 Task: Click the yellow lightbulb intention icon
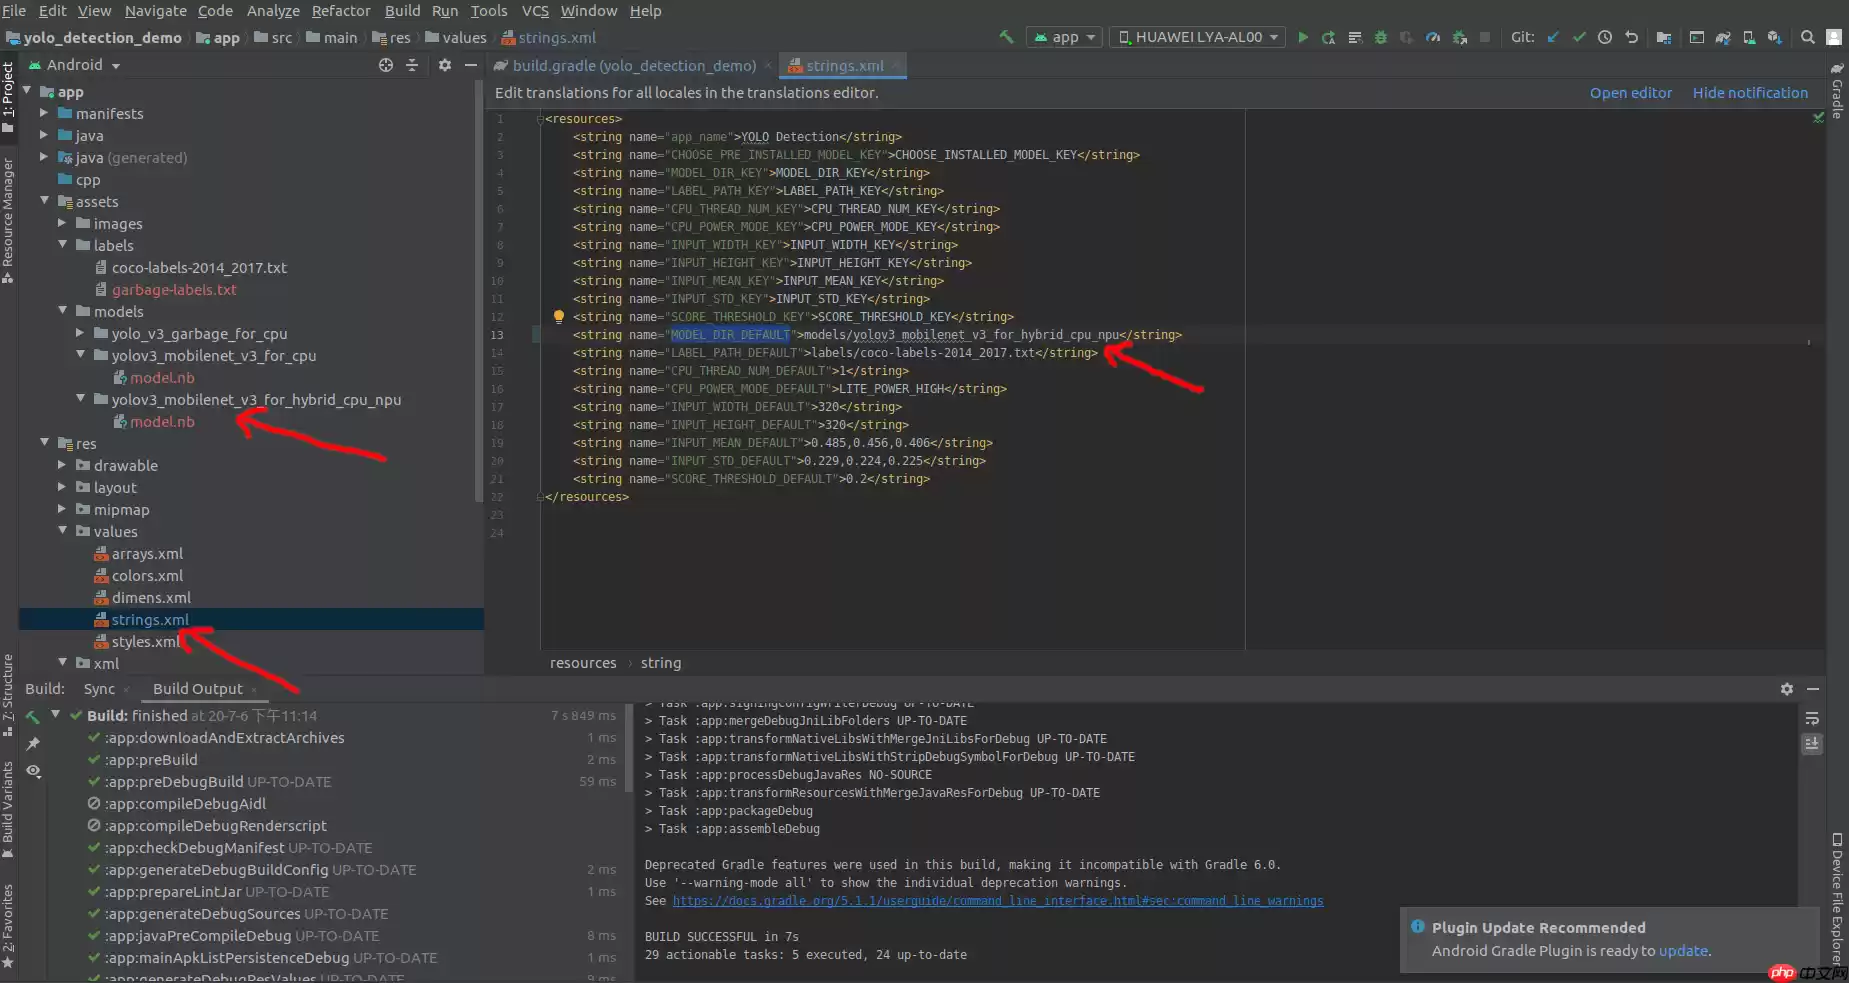559,317
